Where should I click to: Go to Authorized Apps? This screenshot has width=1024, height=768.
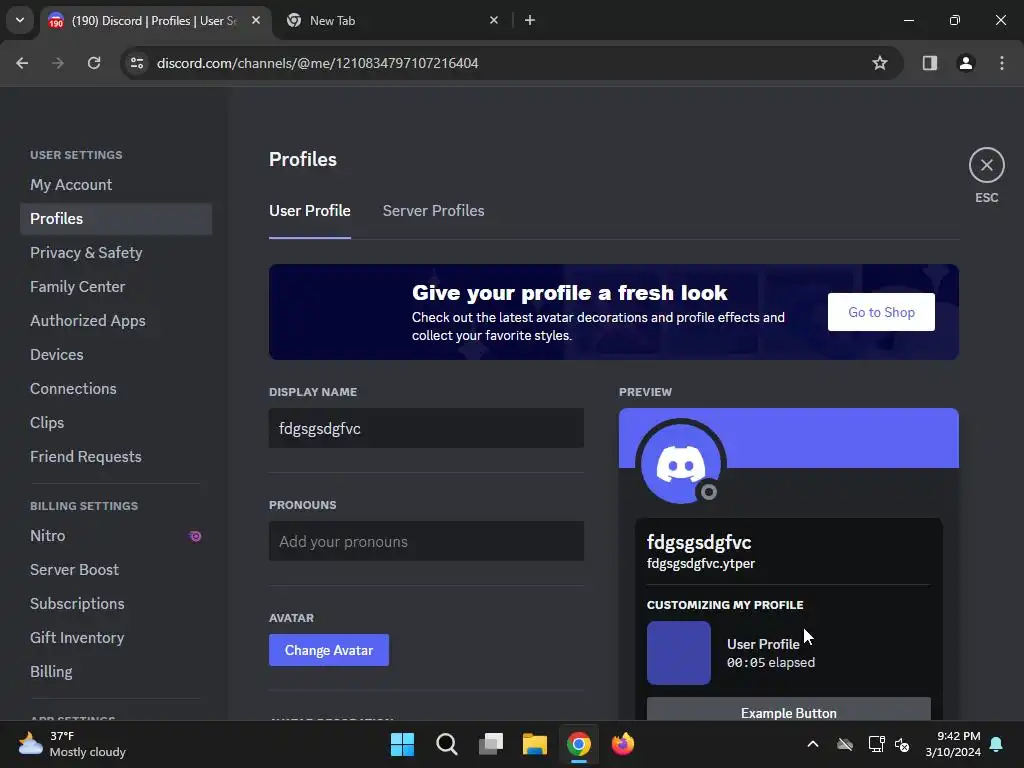116,321
